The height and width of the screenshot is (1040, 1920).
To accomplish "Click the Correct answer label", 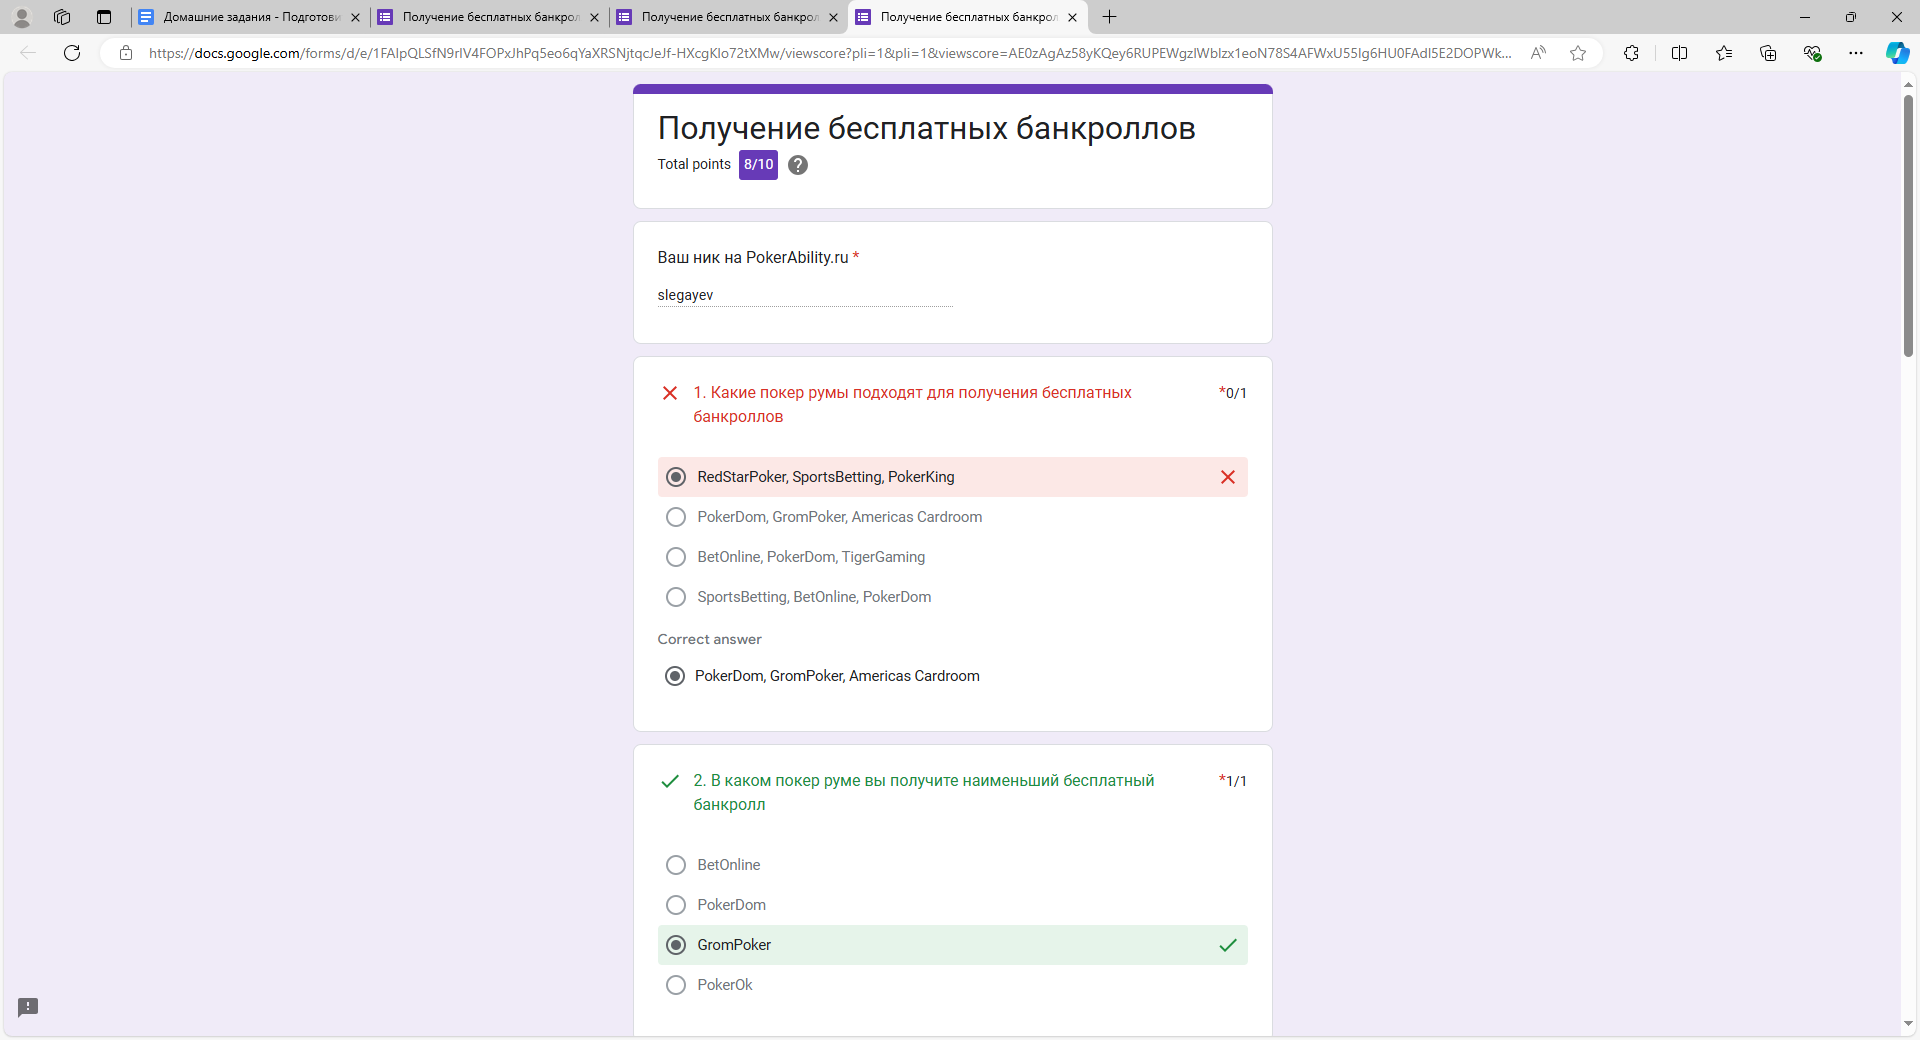I will coord(709,639).
